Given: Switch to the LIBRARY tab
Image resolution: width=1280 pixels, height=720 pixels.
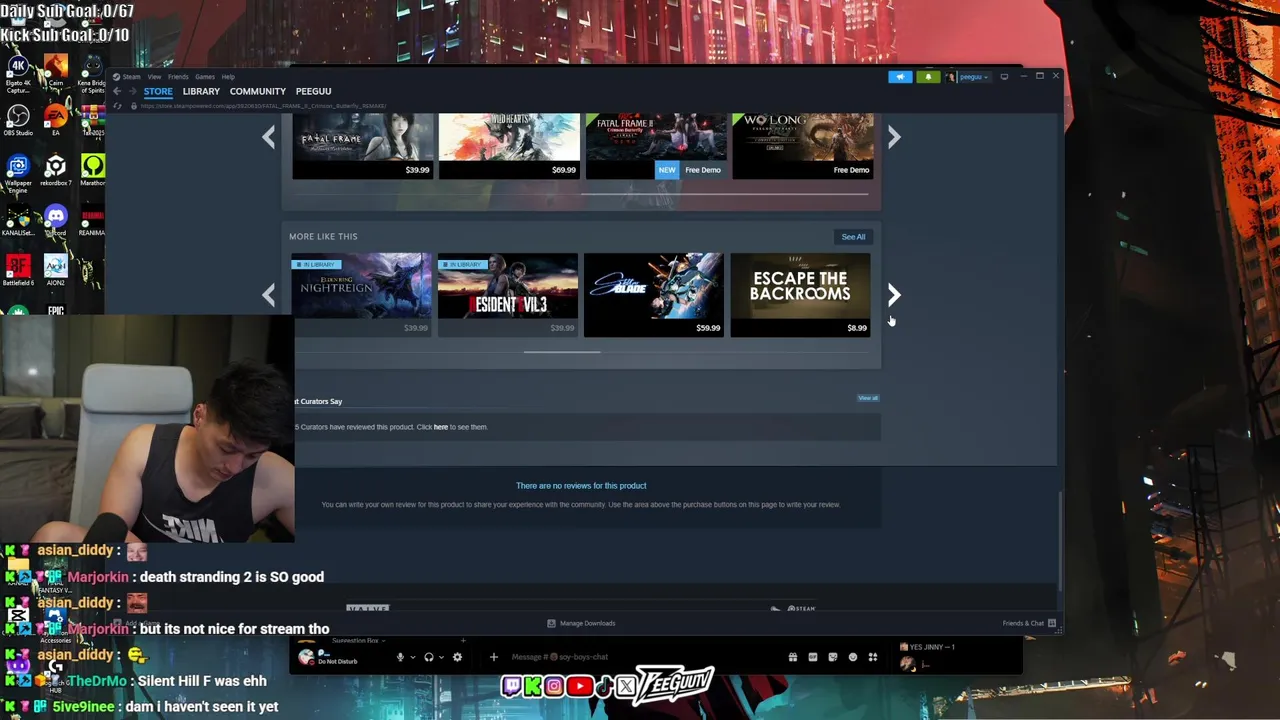Looking at the screenshot, I should tap(201, 91).
